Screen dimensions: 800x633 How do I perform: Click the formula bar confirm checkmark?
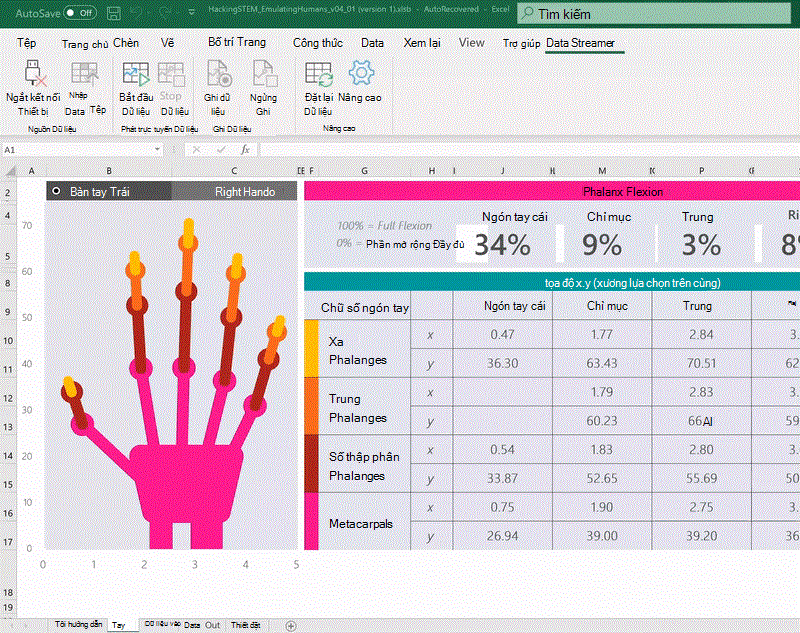point(221,149)
